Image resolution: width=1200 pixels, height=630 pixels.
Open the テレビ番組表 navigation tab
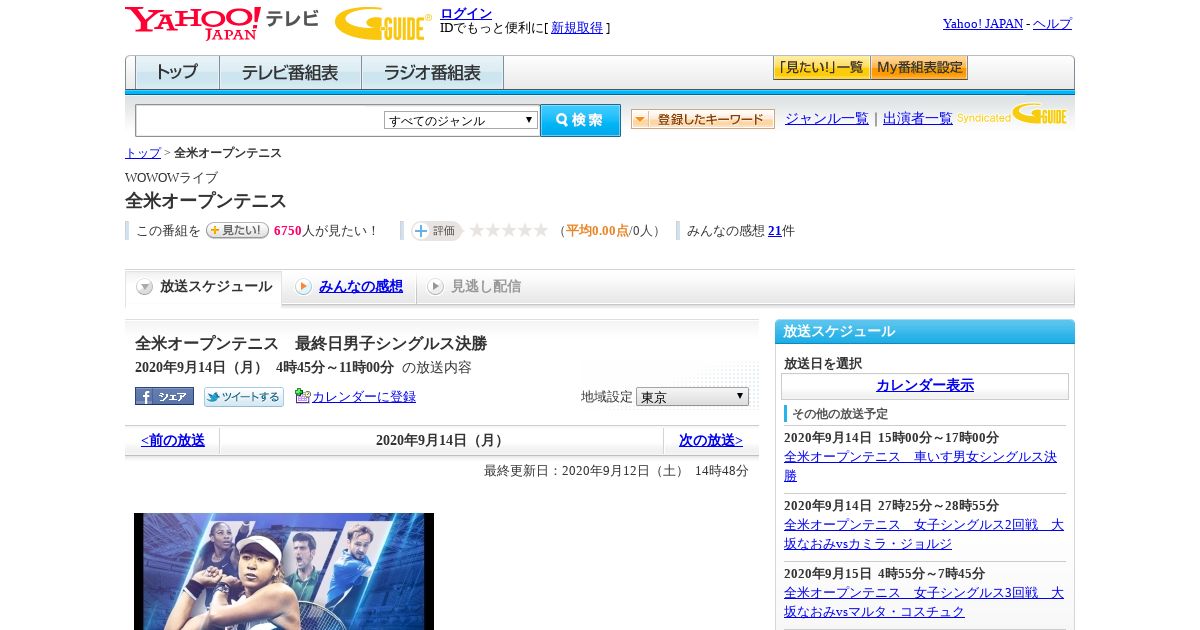point(290,73)
